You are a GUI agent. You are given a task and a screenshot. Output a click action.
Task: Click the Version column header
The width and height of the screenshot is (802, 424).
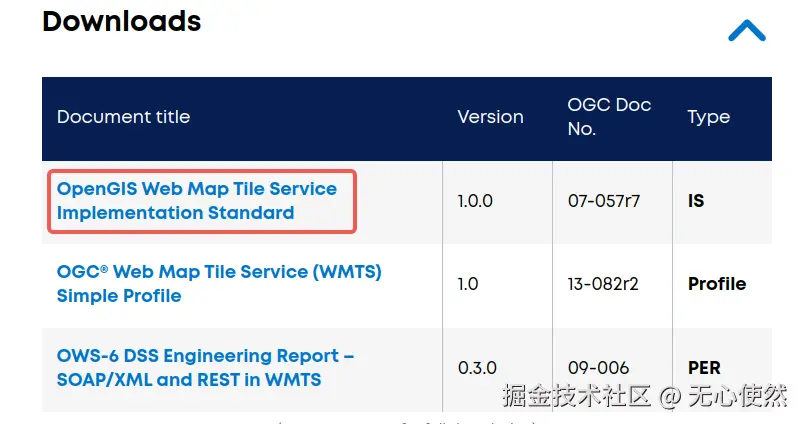(490, 117)
